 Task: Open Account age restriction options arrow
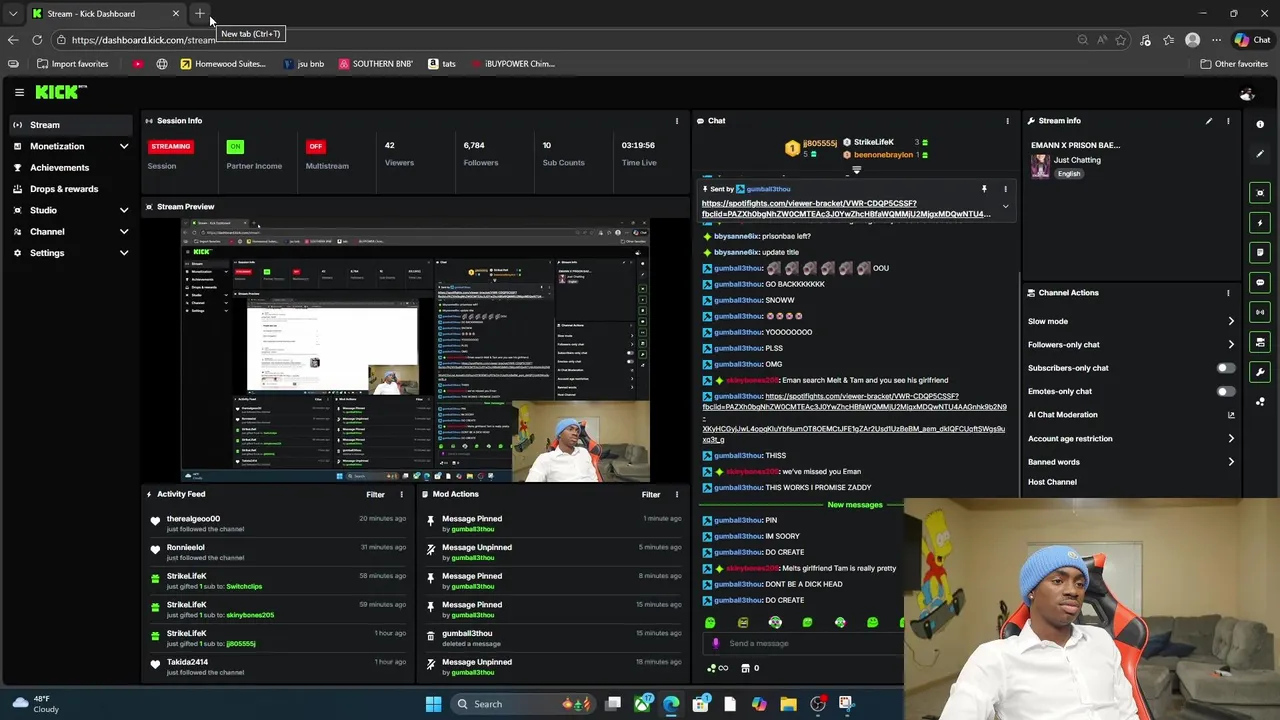click(1230, 438)
